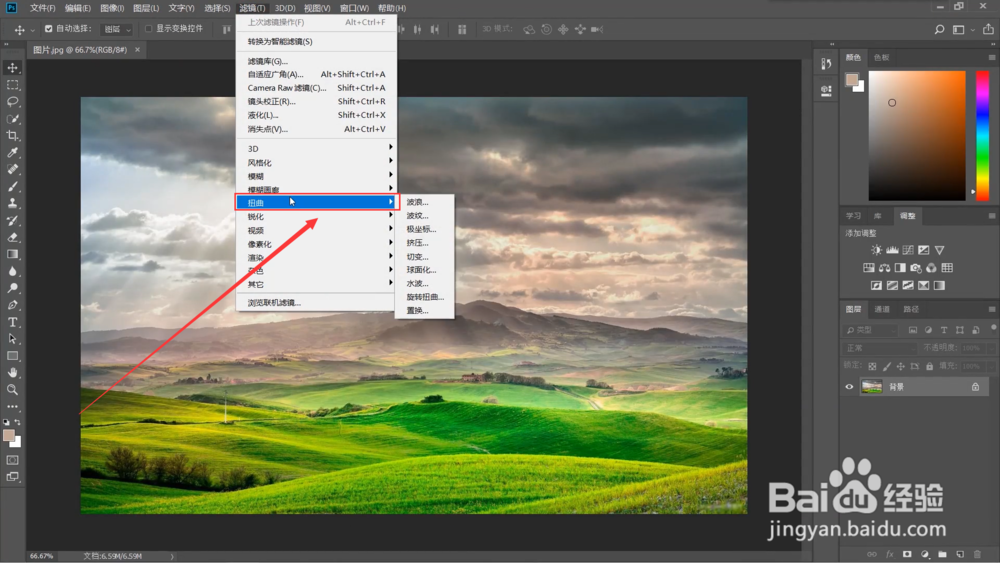Open the auto-select 图层 dropdown
Viewport: 1000px width, 563px height.
pyautogui.click(x=117, y=29)
